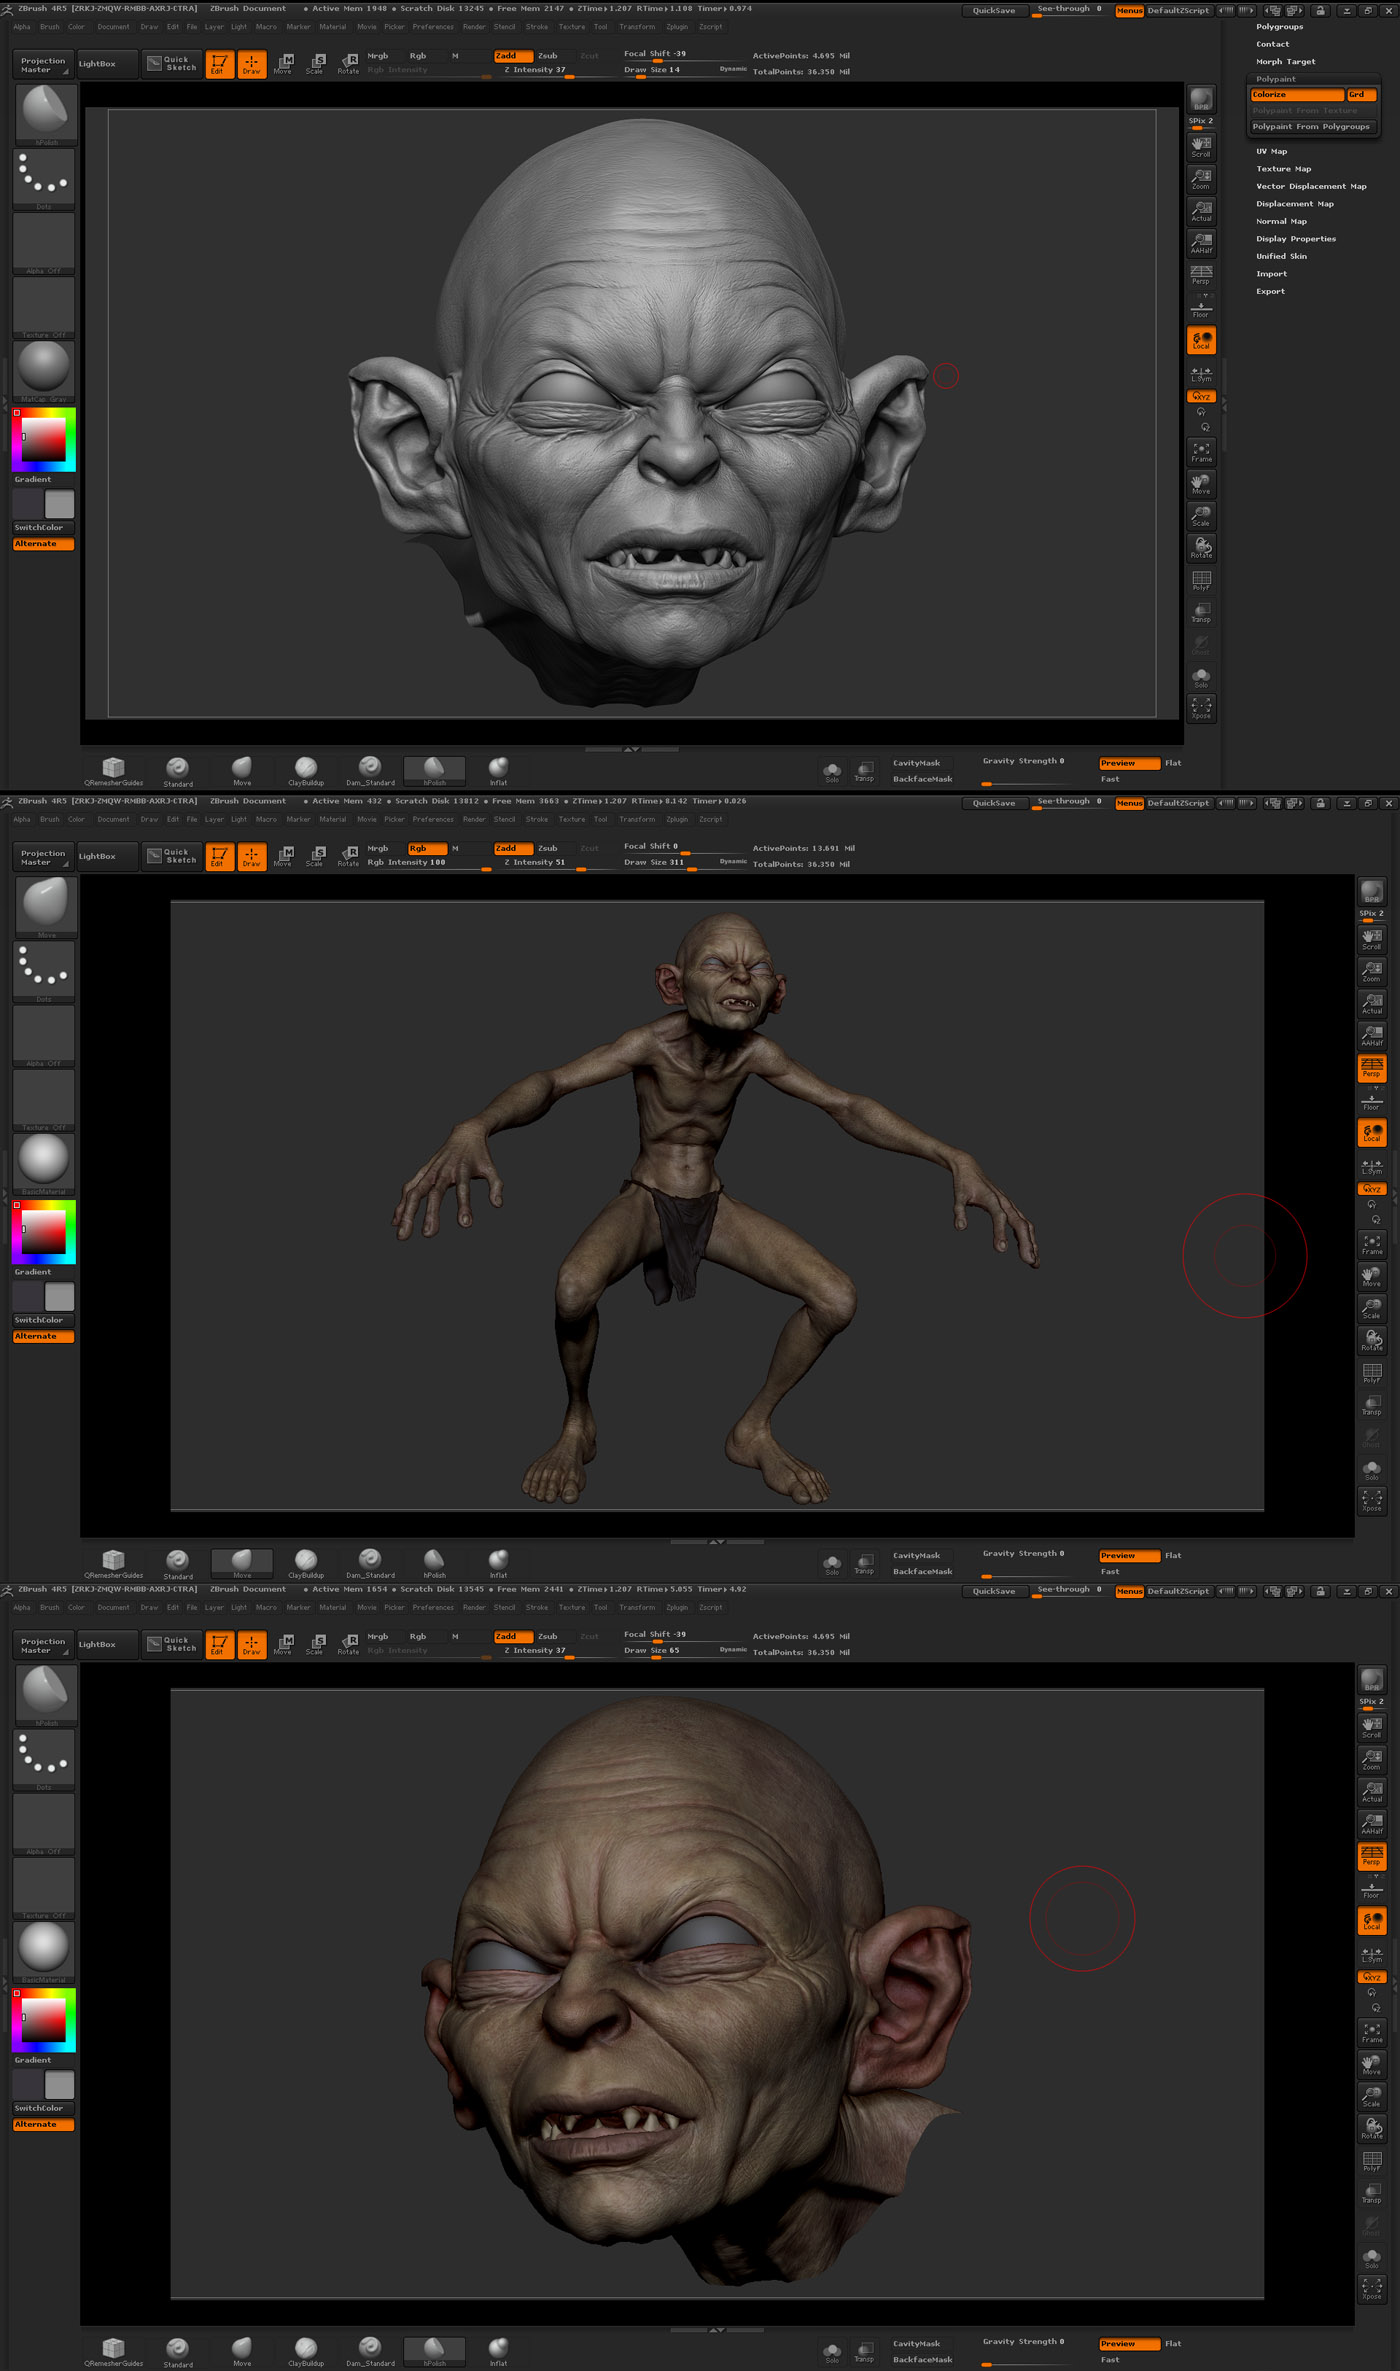Click Polypaint From Polygroups button
Screen dimensions: 1400x2371
pyautogui.click(x=1312, y=127)
